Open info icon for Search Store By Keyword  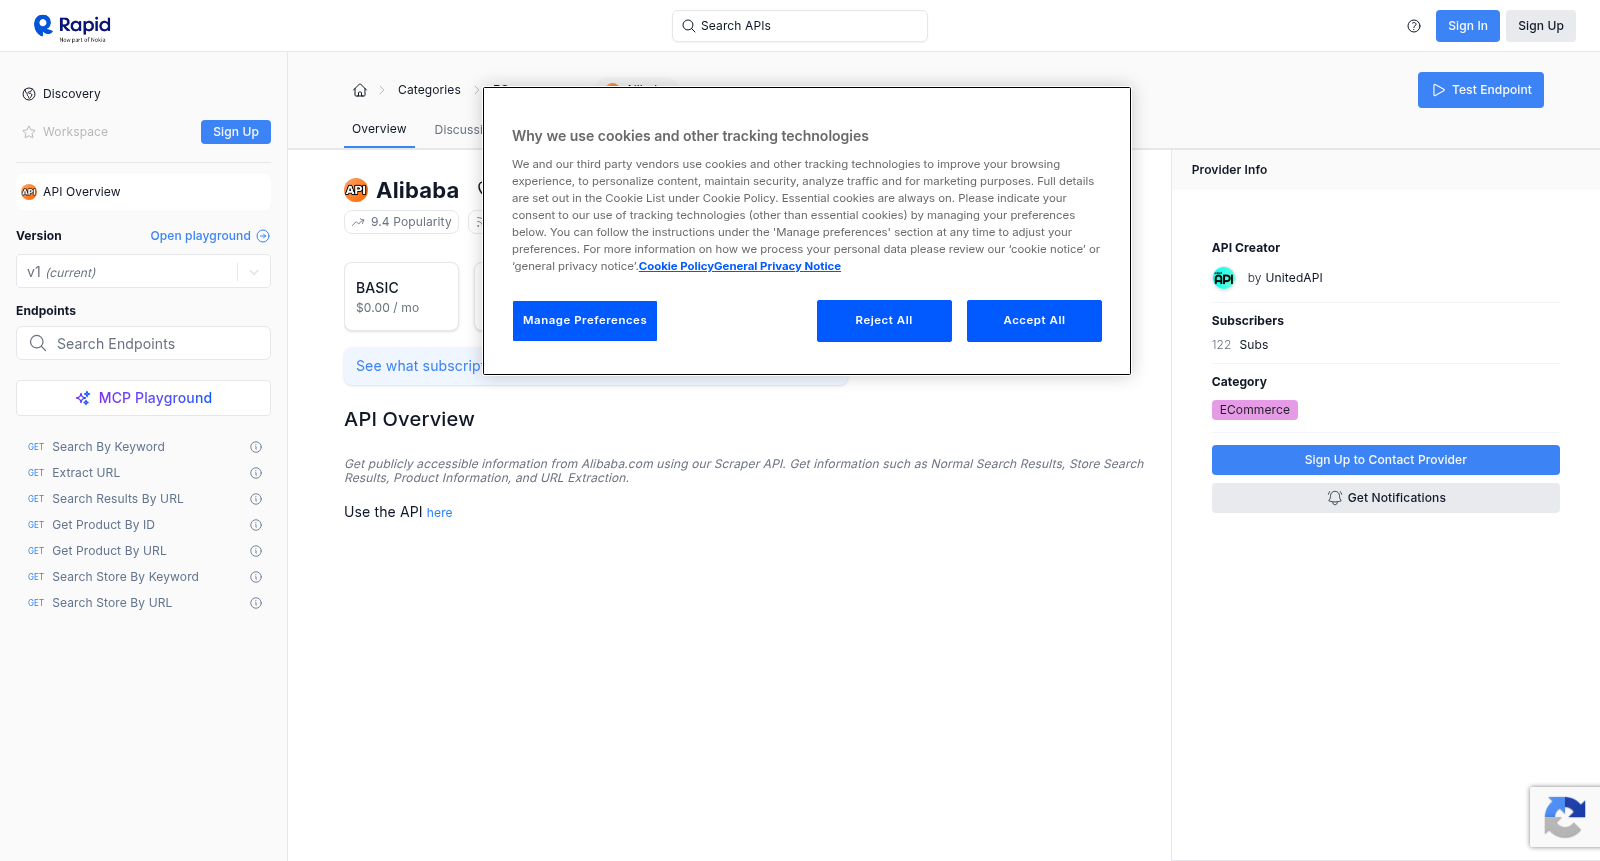pyautogui.click(x=256, y=577)
